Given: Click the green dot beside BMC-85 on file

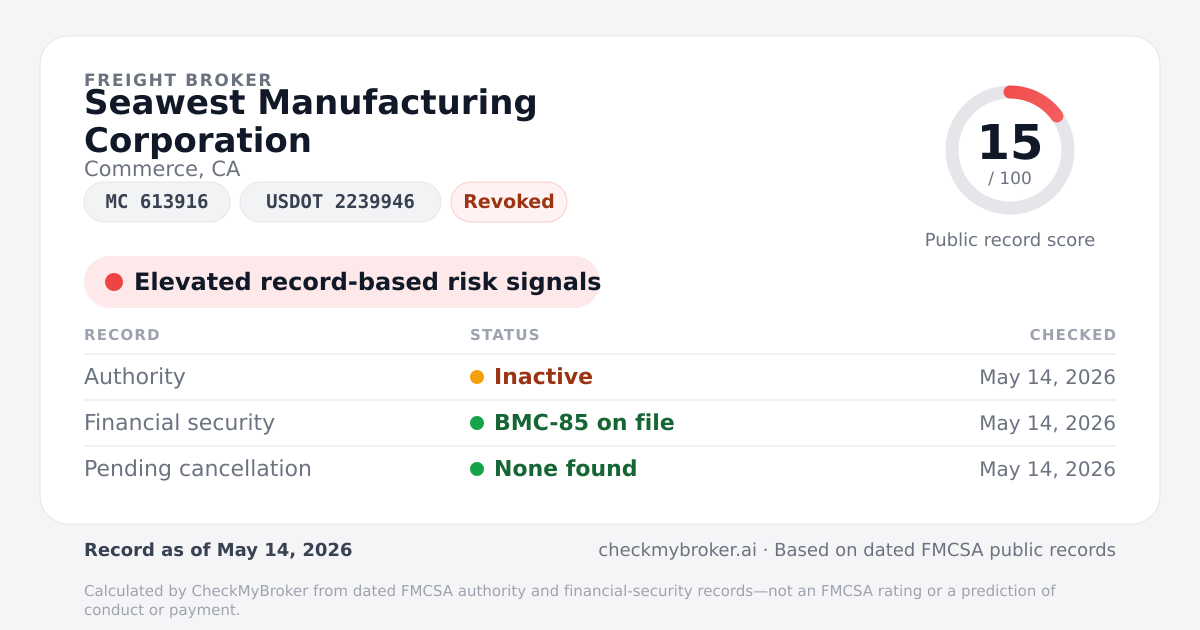Looking at the screenshot, I should (x=477, y=423).
